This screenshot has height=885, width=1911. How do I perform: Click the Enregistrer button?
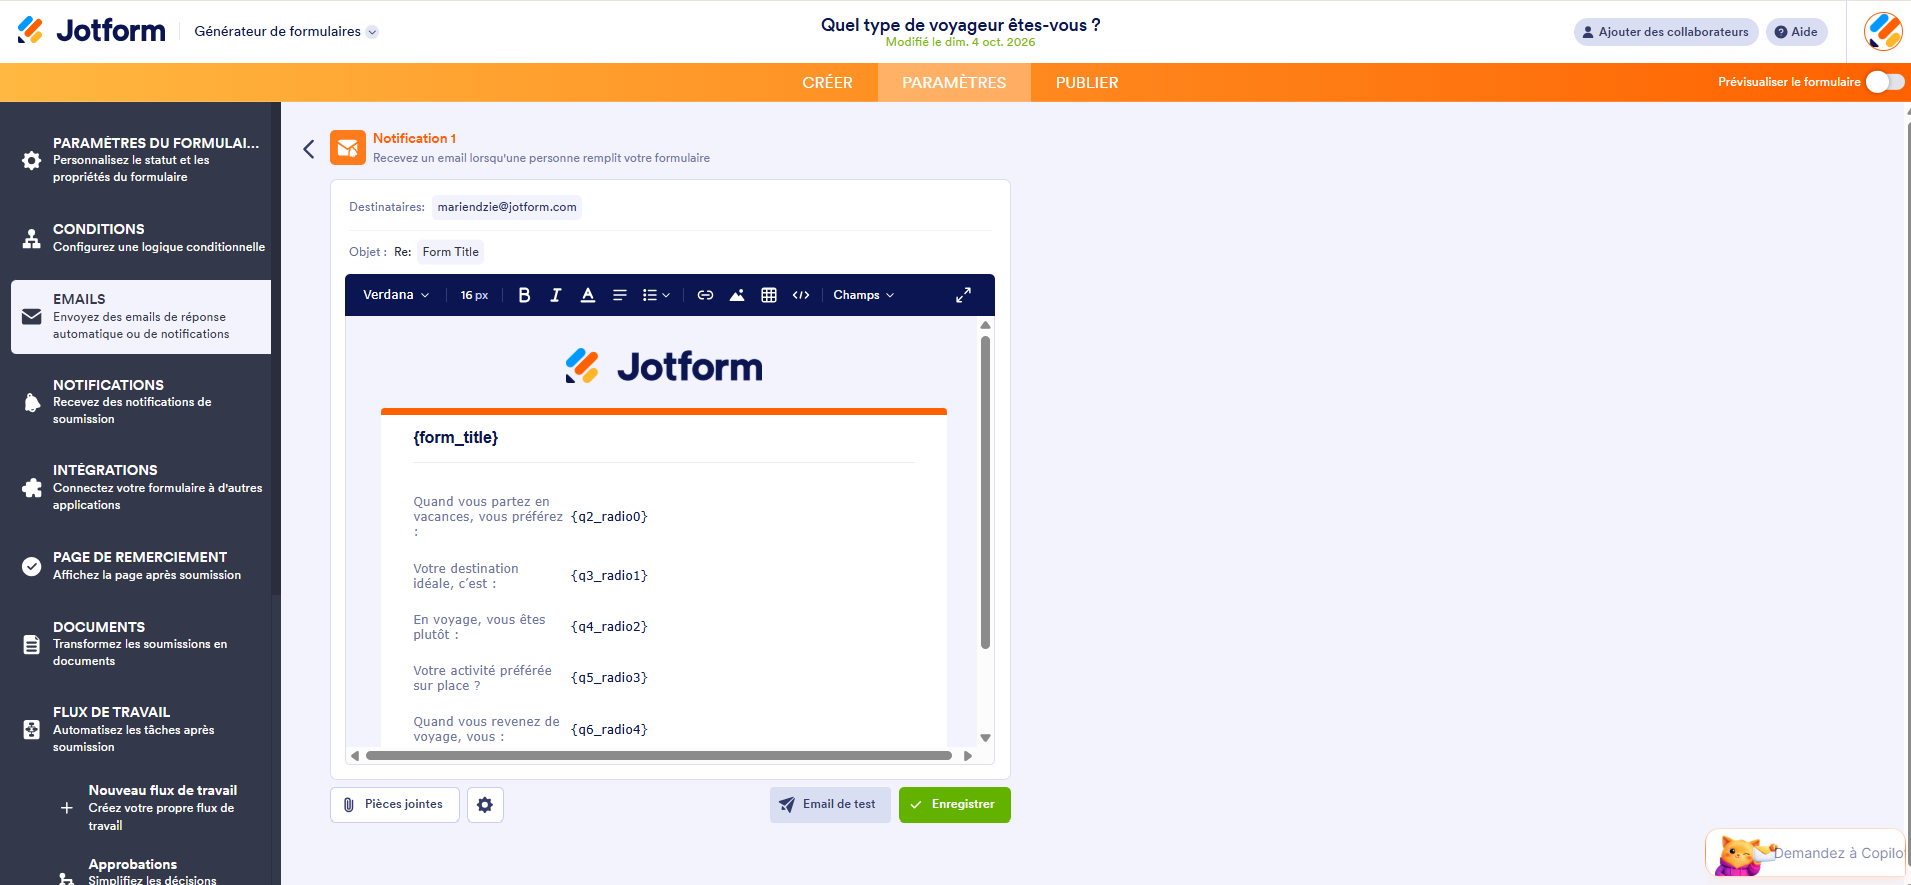coord(954,805)
